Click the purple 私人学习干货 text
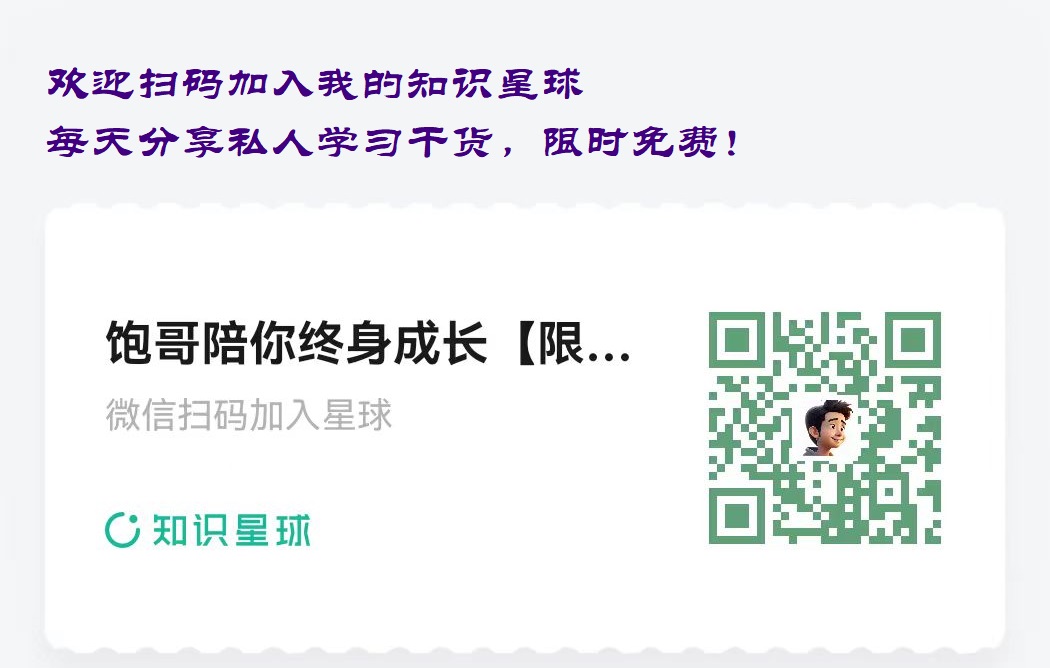Viewport: 1050px width, 668px height. tap(360, 142)
